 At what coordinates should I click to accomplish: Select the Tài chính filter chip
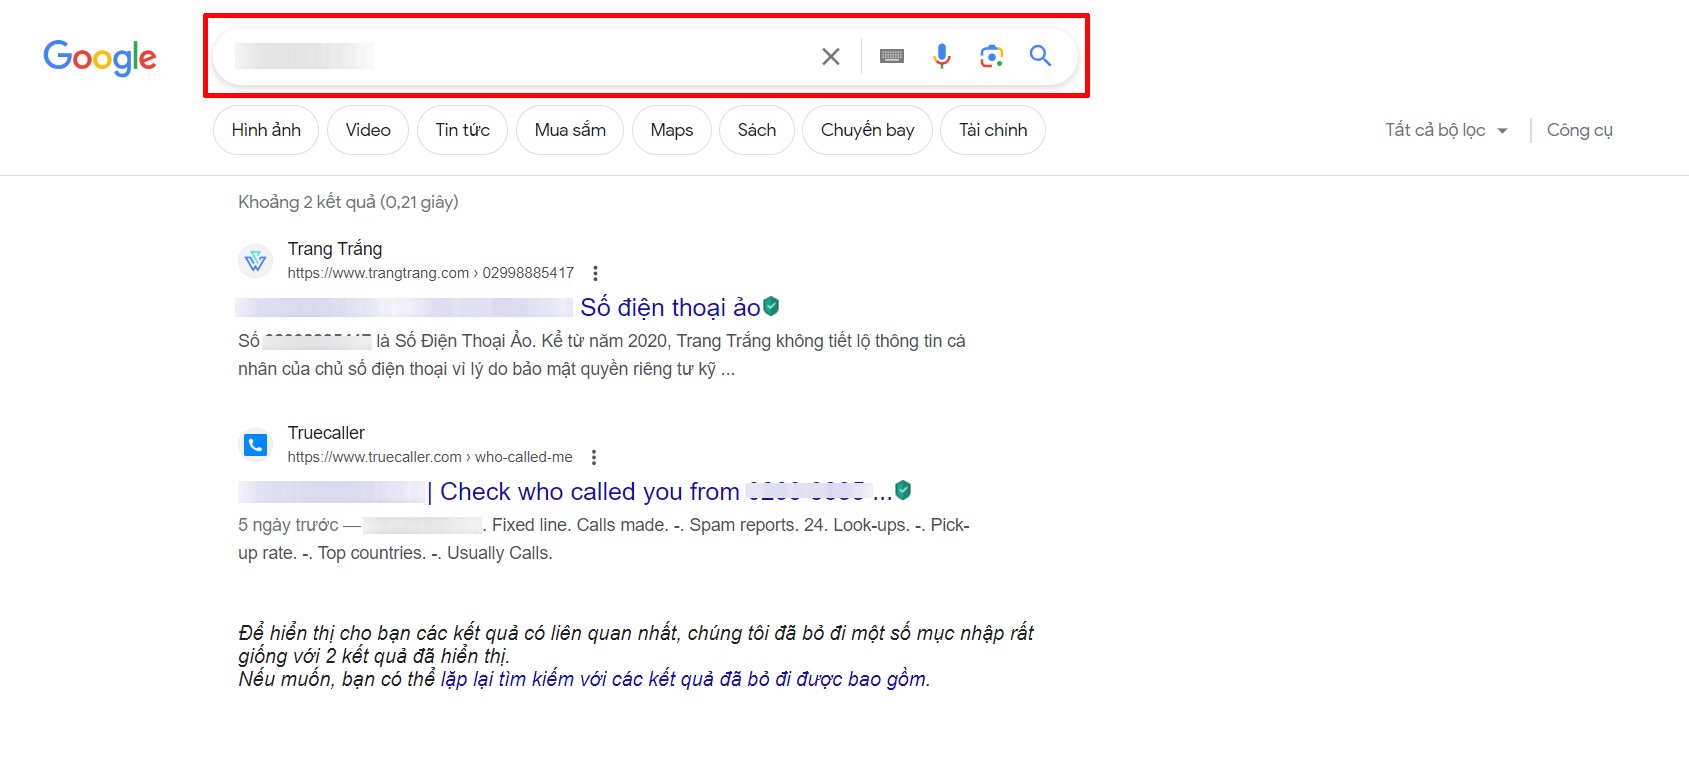993,130
